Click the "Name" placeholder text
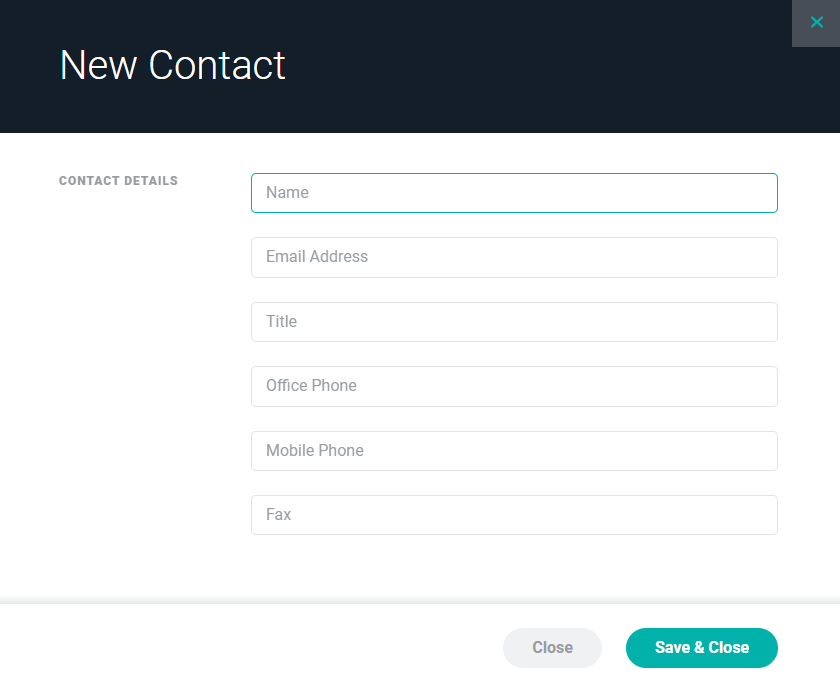This screenshot has height=687, width=840. [287, 193]
